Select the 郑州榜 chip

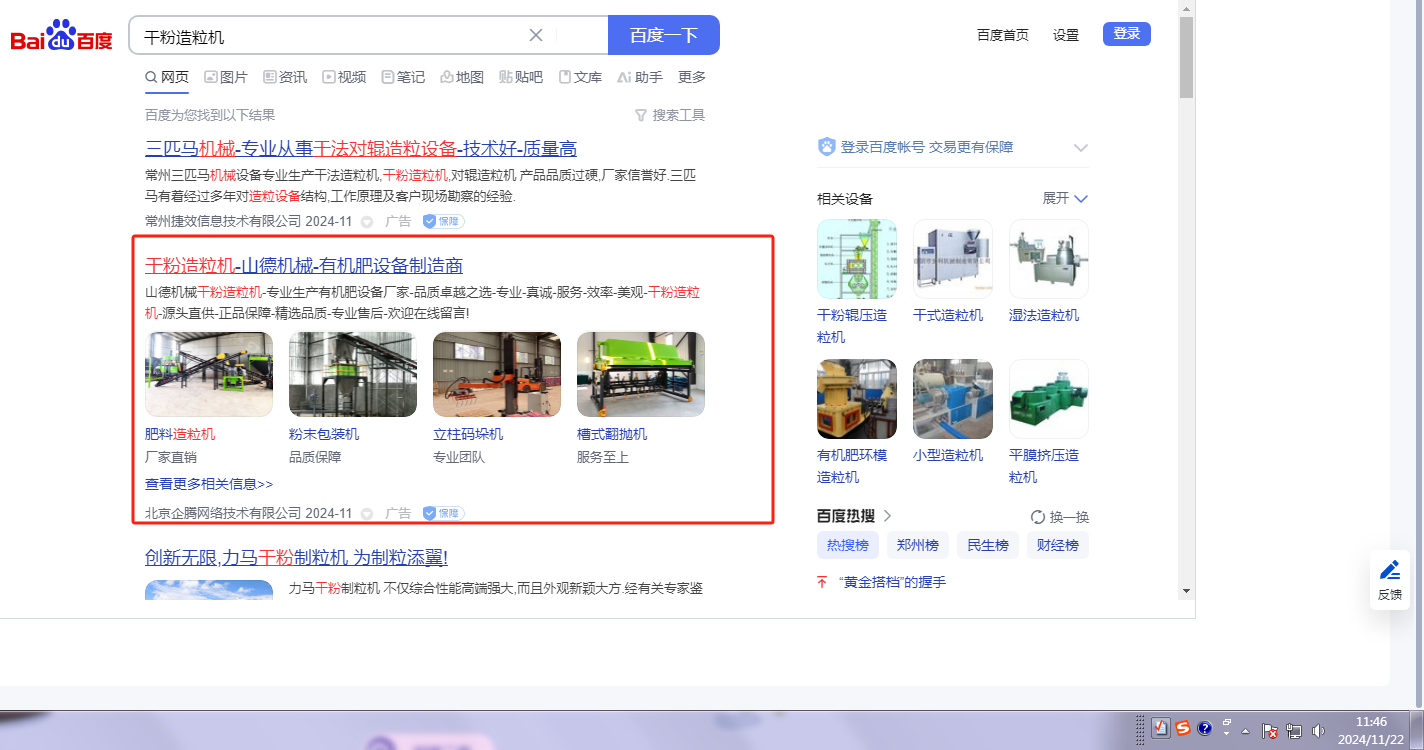point(918,545)
